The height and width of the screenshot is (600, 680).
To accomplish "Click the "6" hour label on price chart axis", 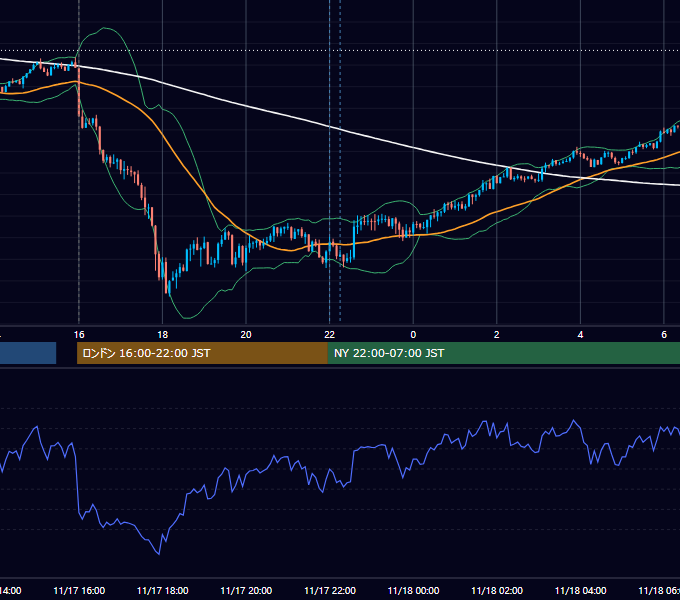I will (664, 335).
